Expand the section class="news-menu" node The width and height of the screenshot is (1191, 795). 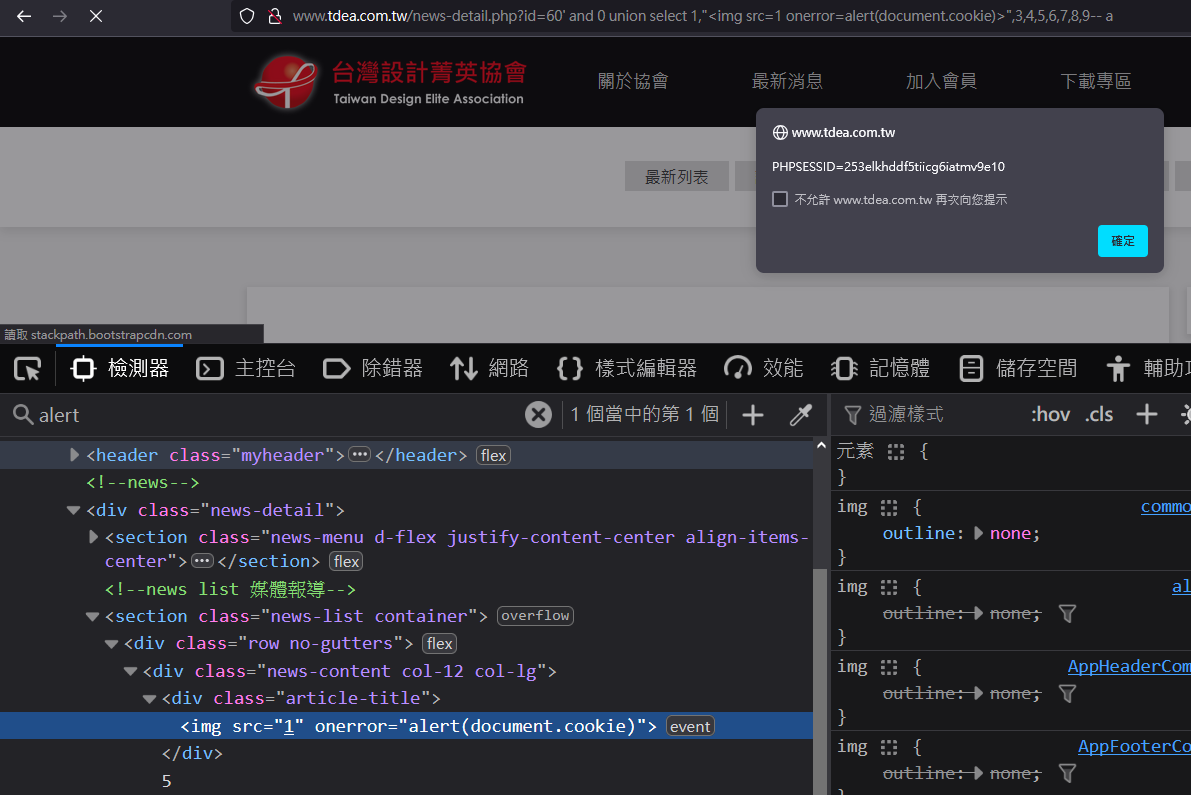pyautogui.click(x=93, y=538)
